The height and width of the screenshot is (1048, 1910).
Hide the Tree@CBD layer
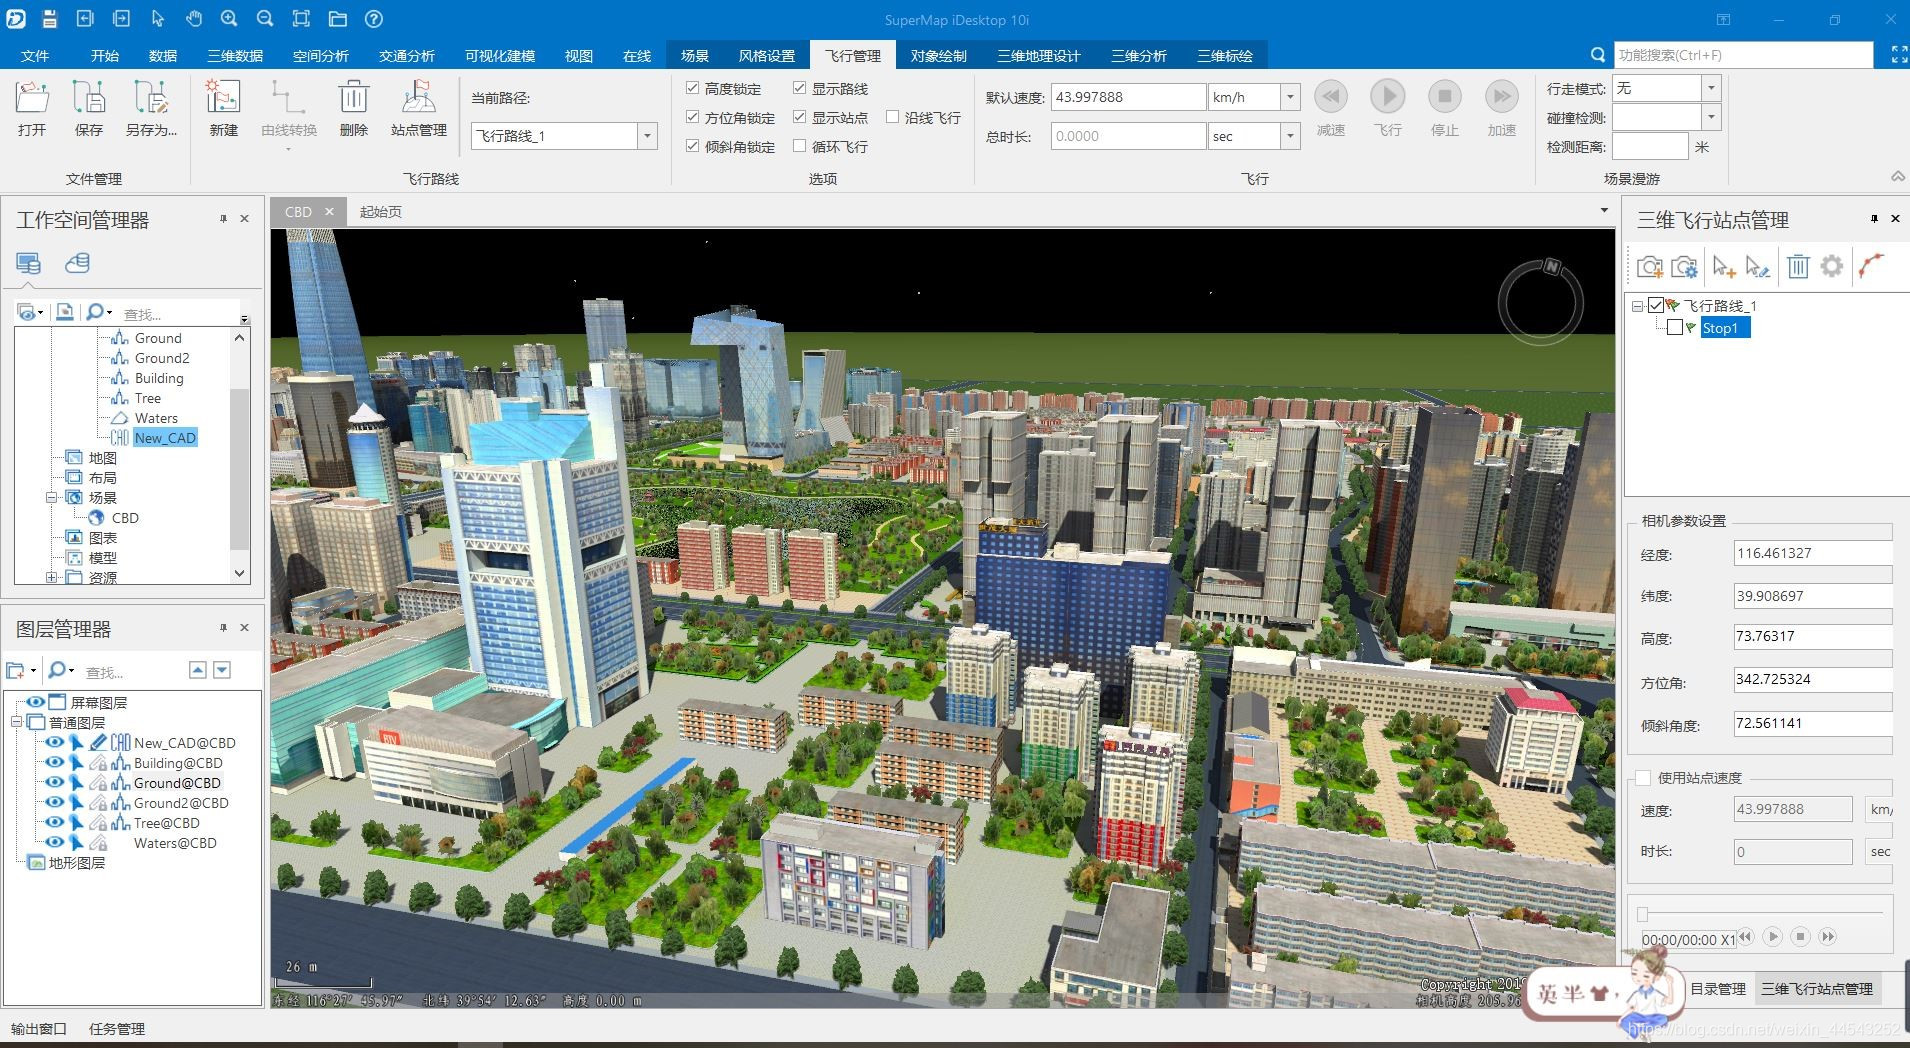pyautogui.click(x=55, y=823)
